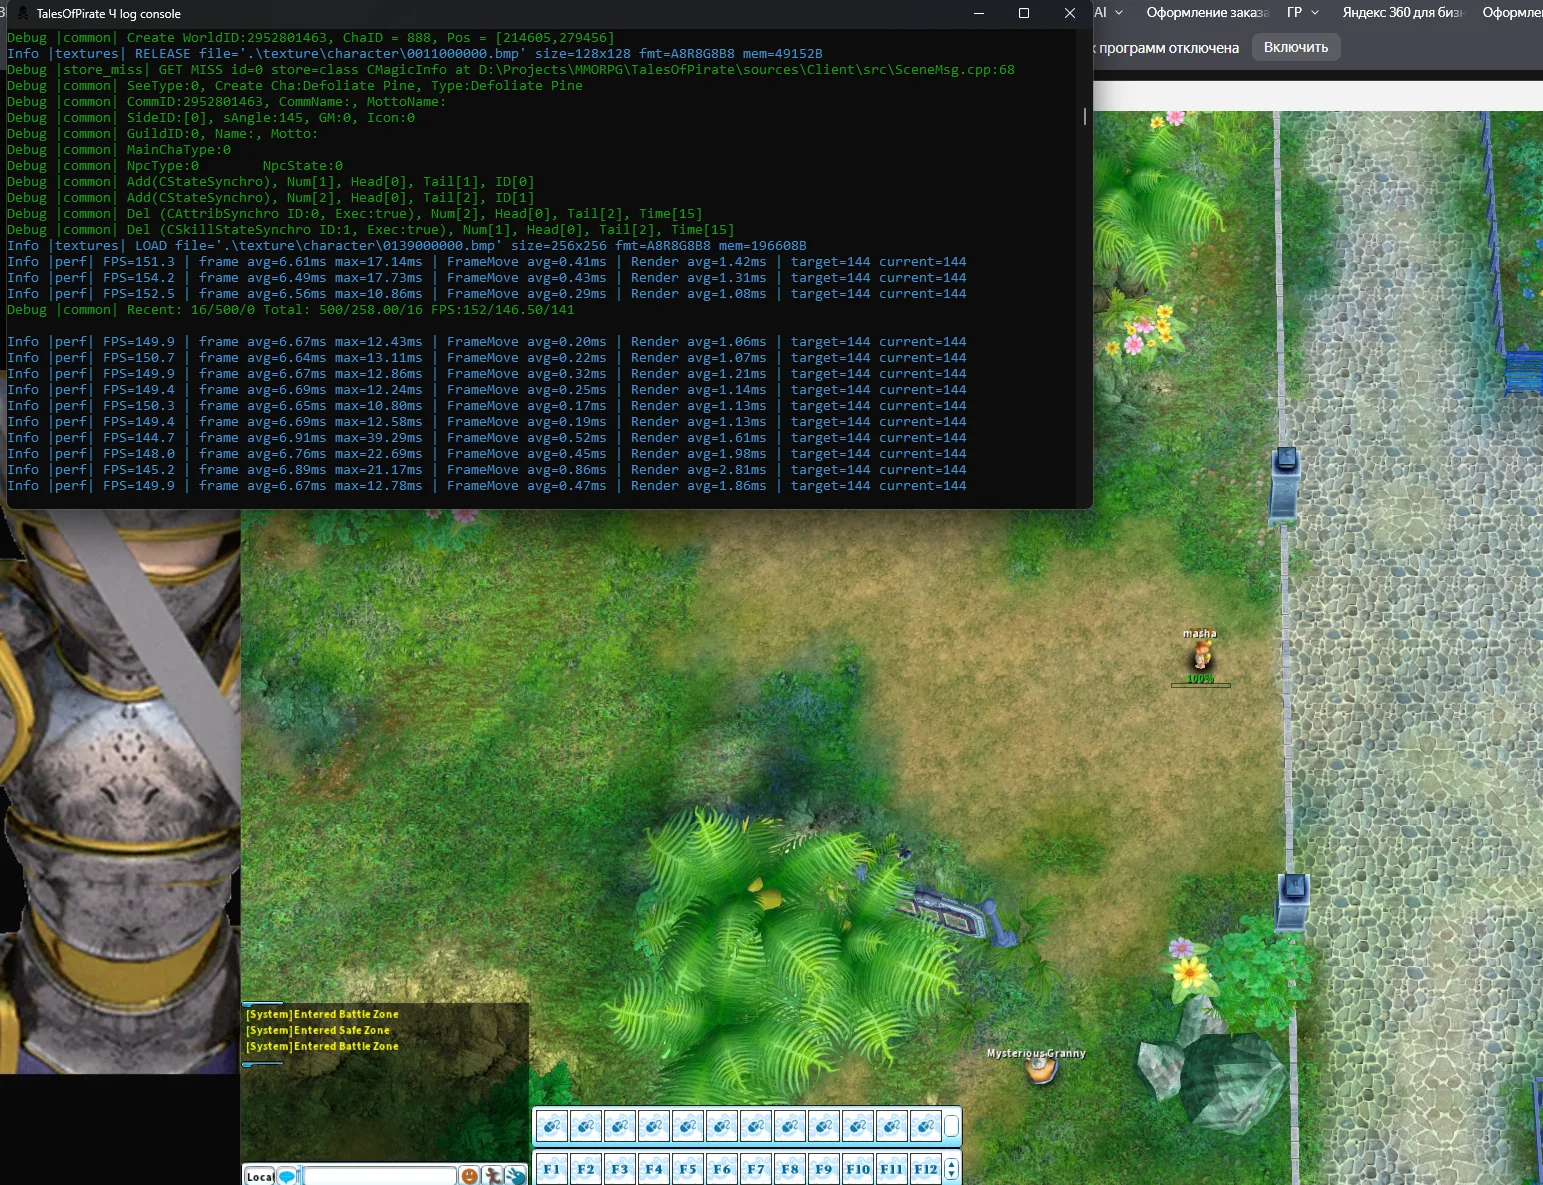Image resolution: width=1543 pixels, height=1185 pixels.
Task: Expand the AI bookmark folder in browser
Action: tap(1108, 13)
